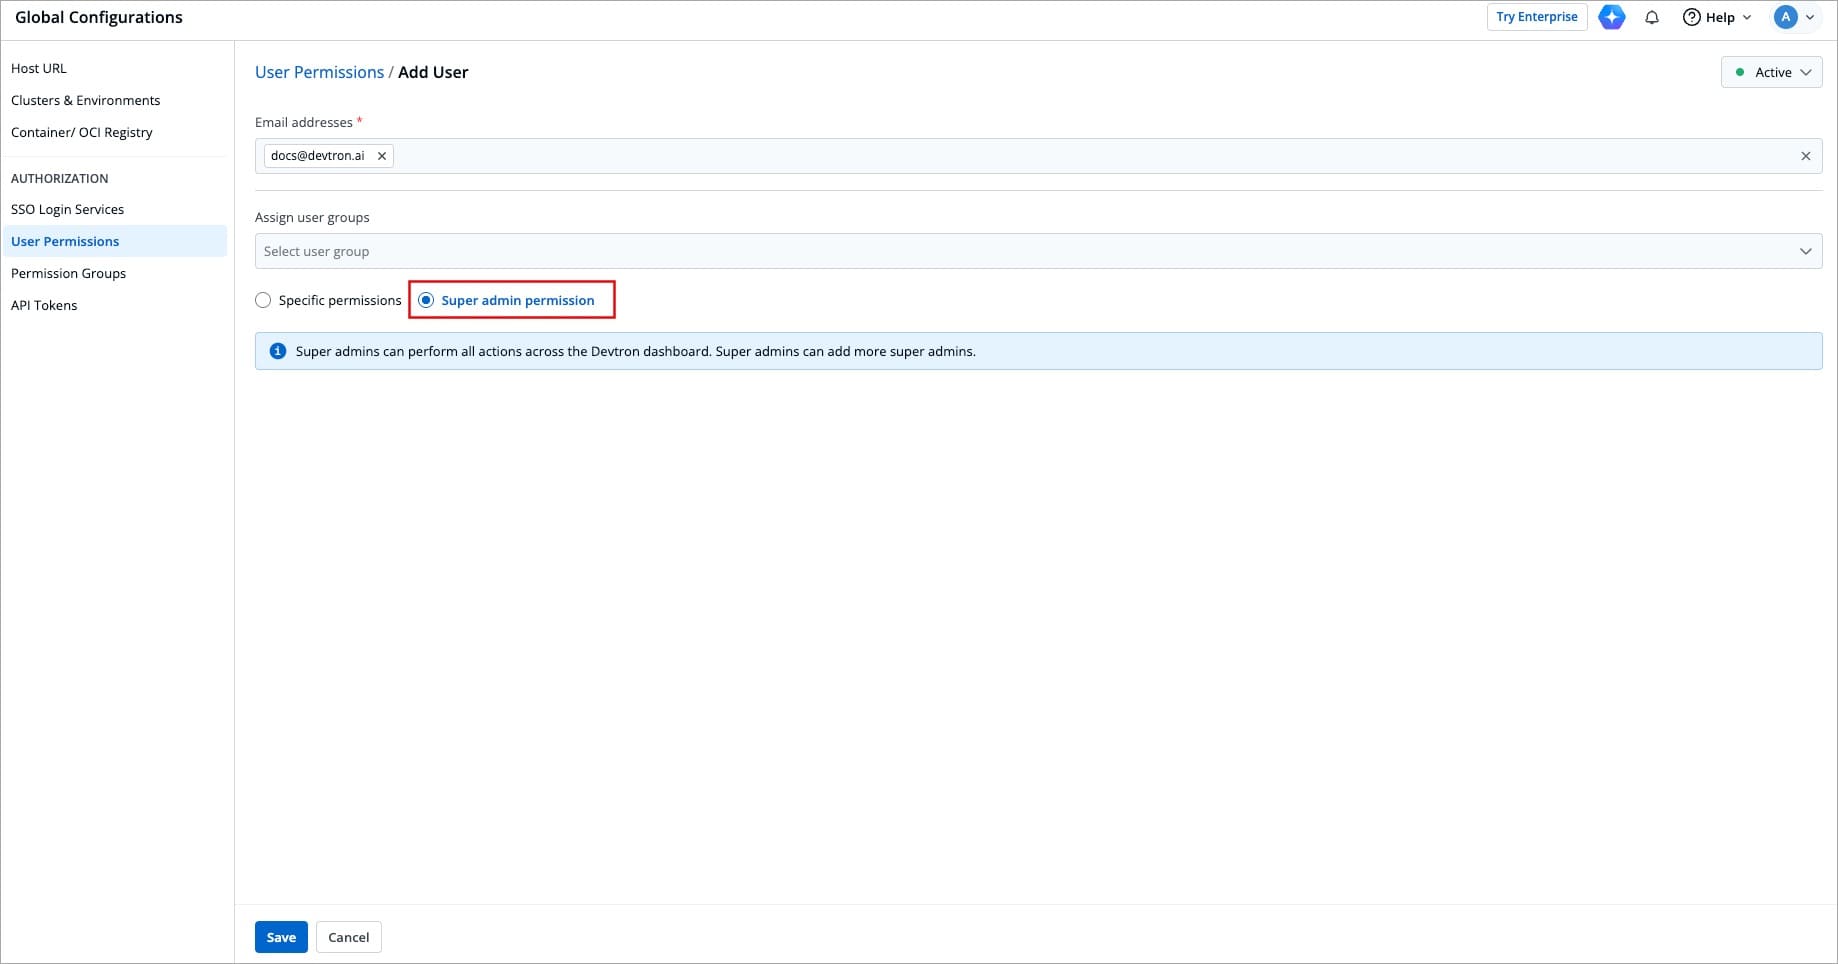Click the Help question mark icon

[1691, 17]
